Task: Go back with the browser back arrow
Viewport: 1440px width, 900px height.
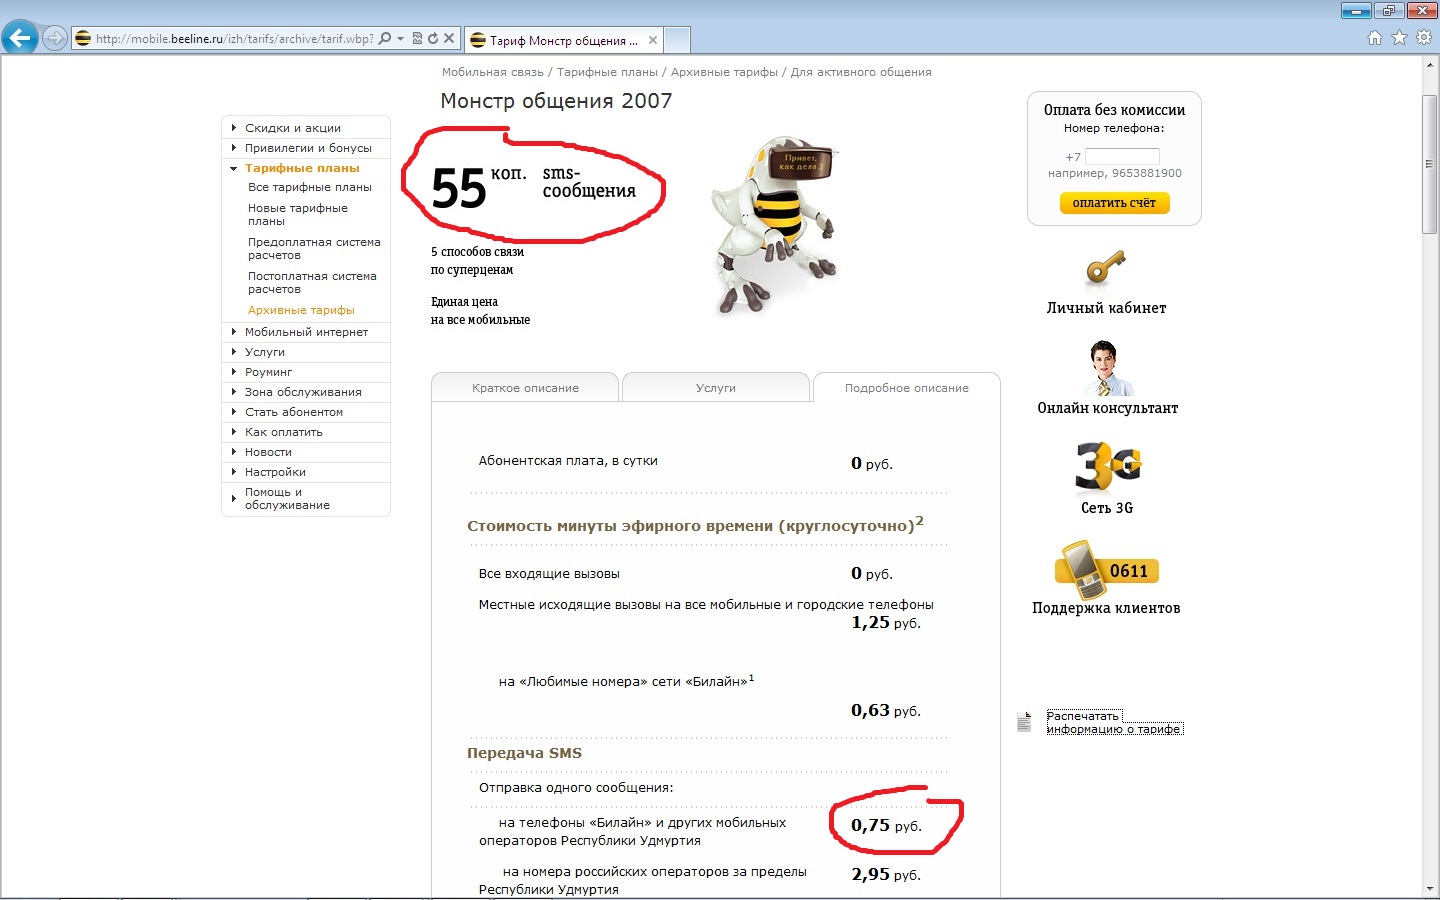Action: click(x=20, y=38)
